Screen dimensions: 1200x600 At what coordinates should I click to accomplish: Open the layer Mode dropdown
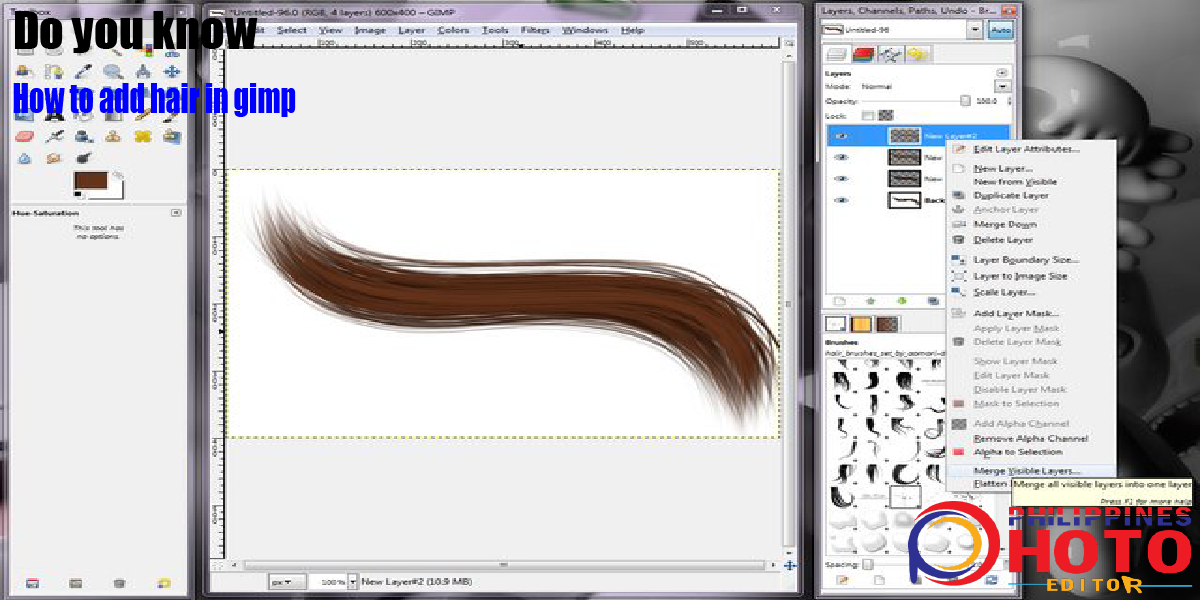click(x=1002, y=87)
